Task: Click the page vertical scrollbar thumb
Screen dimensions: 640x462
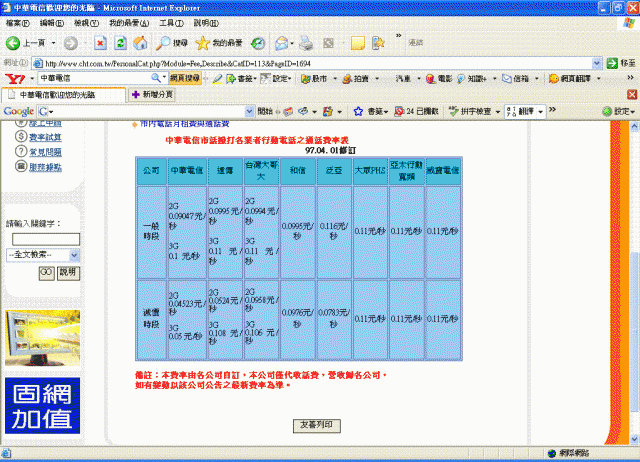Action: coord(634,331)
